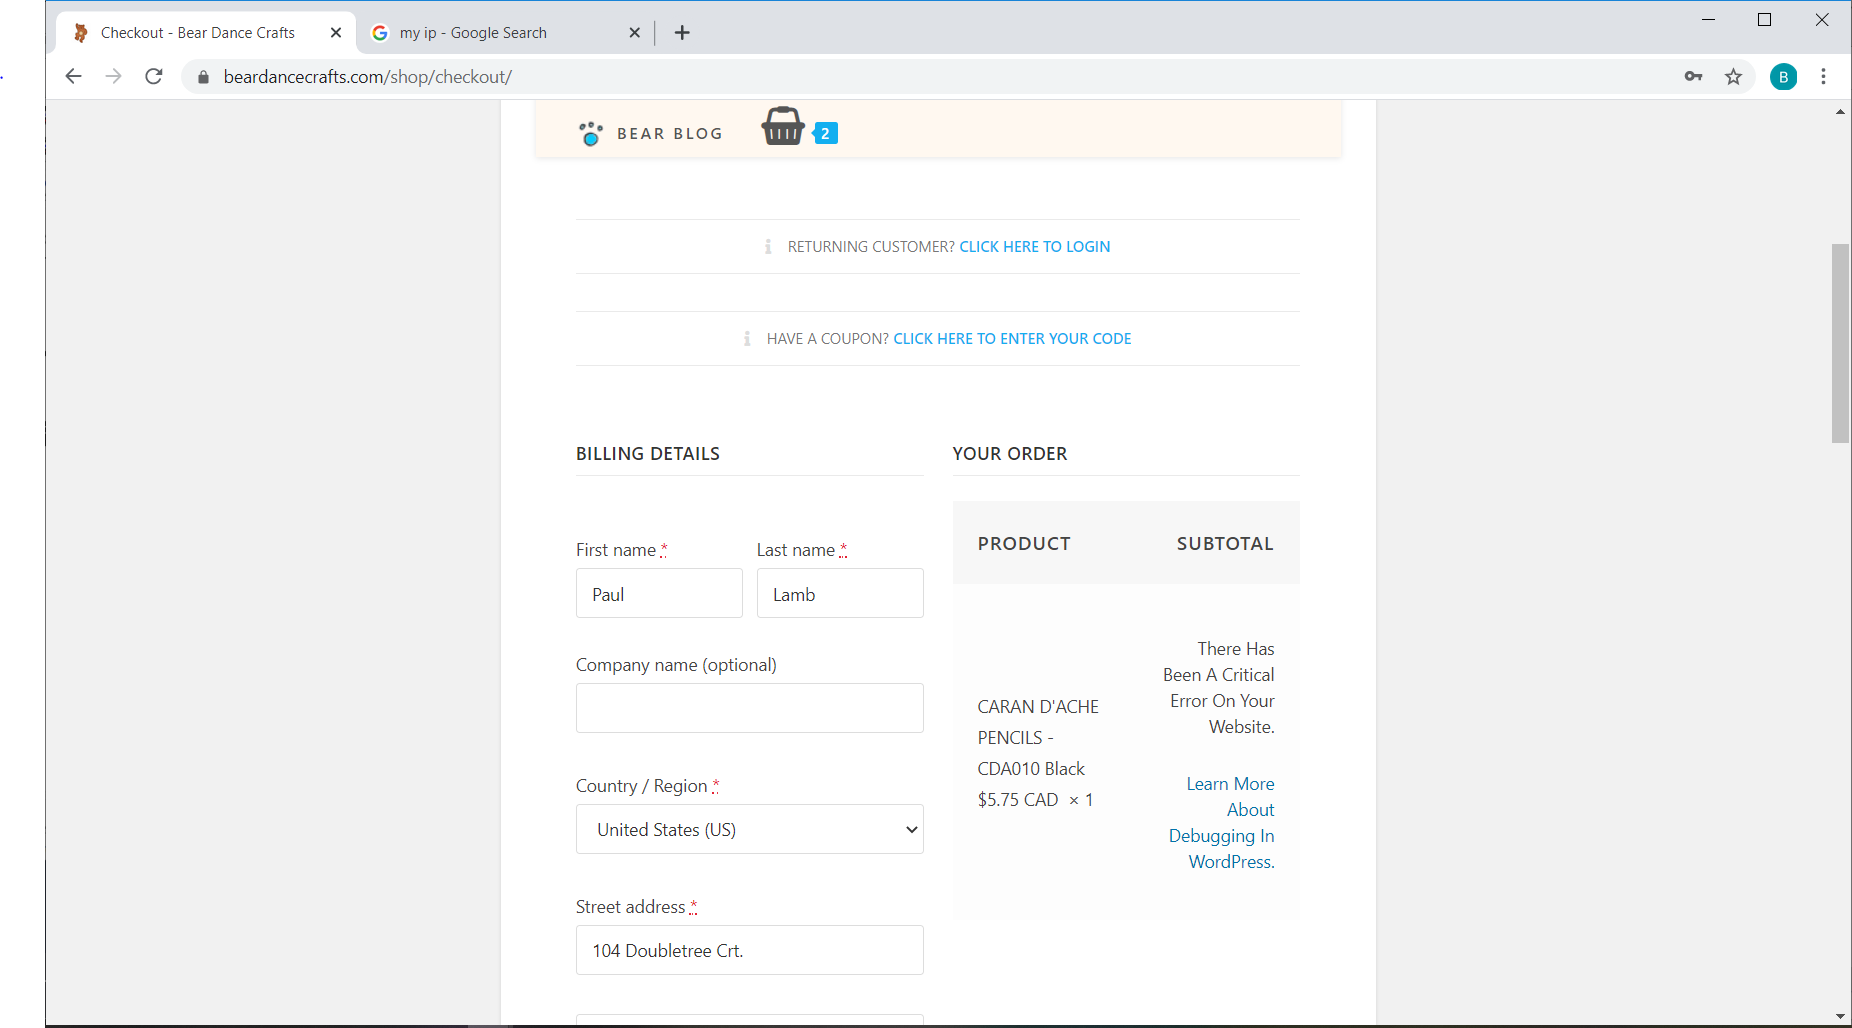Click the Street address field
The width and height of the screenshot is (1852, 1028).
[x=749, y=950]
